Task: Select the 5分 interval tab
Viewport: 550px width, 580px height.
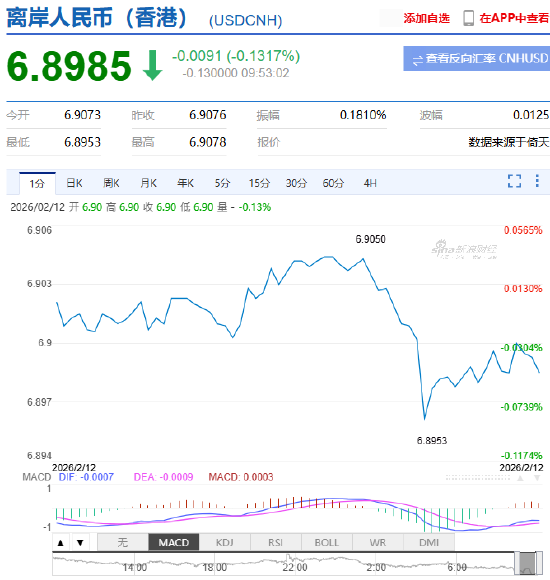Action: [222, 183]
